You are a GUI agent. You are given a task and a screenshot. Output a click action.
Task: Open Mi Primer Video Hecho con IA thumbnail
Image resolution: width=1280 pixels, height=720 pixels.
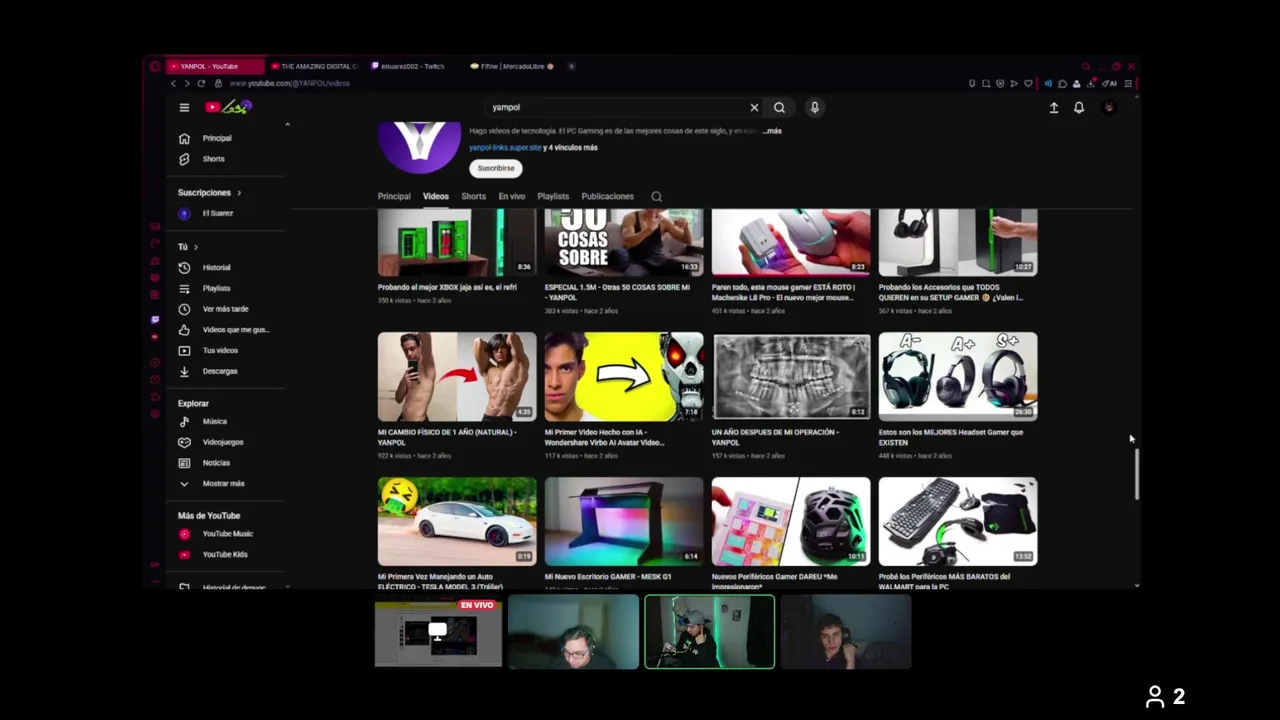[x=624, y=376]
